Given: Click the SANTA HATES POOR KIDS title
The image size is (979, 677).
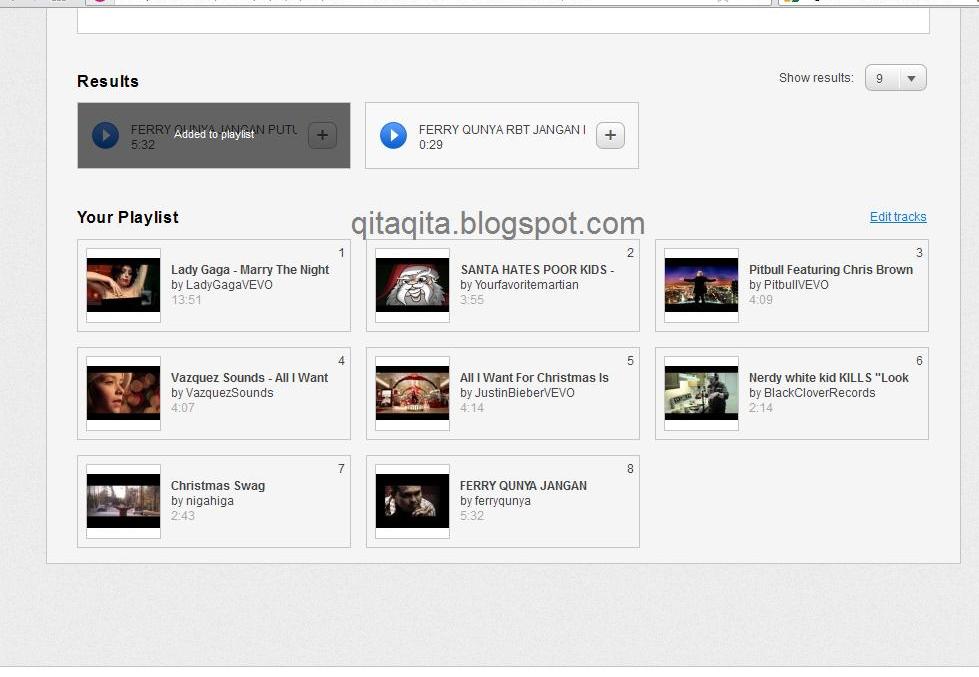Looking at the screenshot, I should [537, 270].
